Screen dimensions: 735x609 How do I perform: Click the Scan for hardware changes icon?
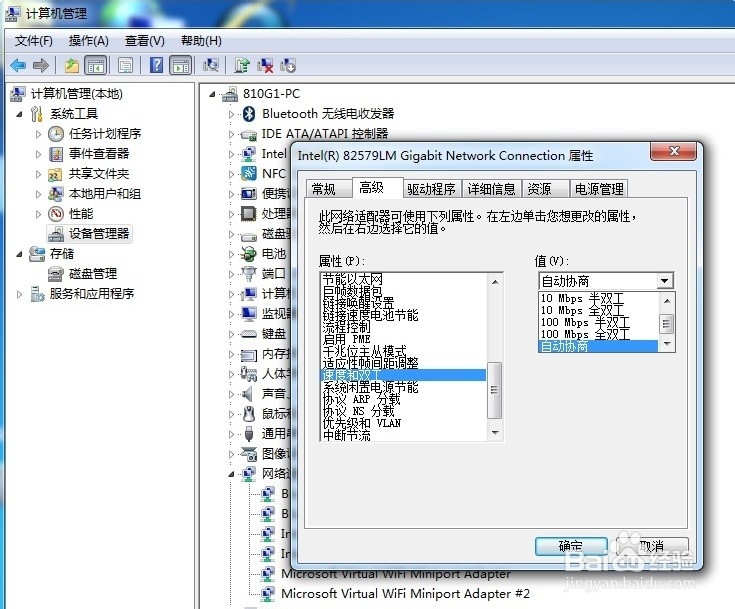click(x=211, y=65)
